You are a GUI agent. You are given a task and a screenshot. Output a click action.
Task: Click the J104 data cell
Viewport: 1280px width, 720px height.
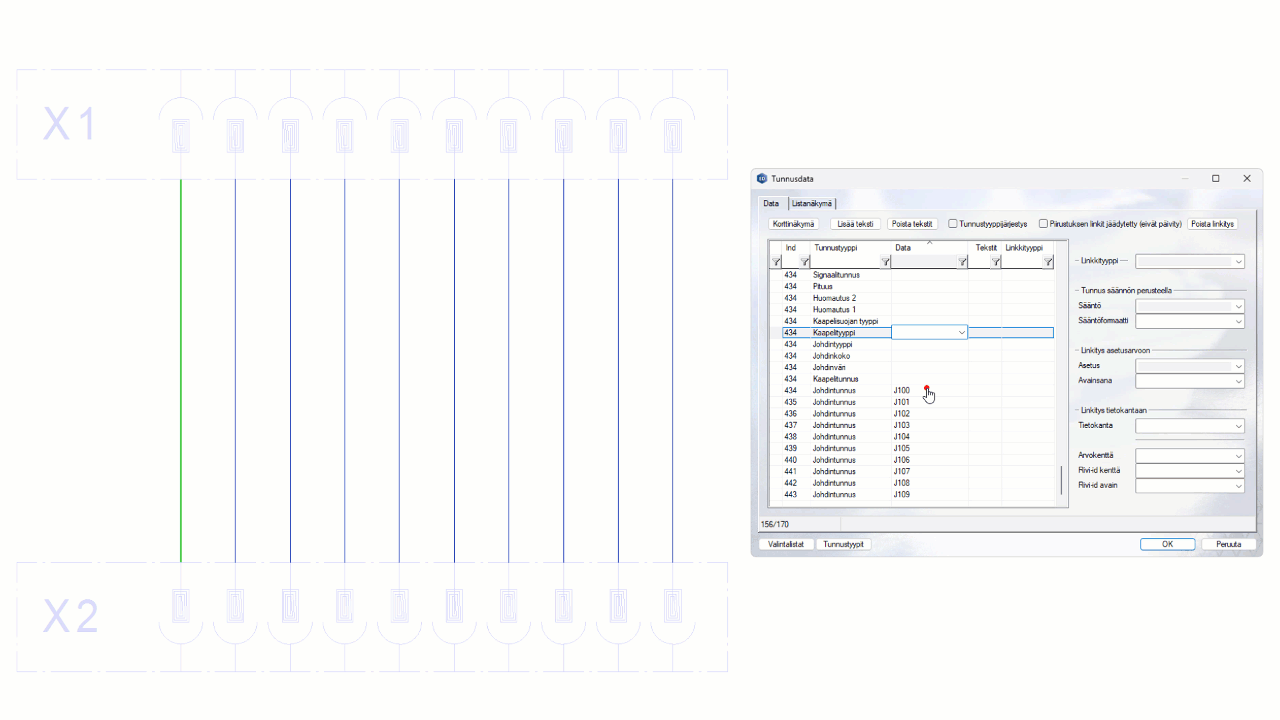(929, 437)
